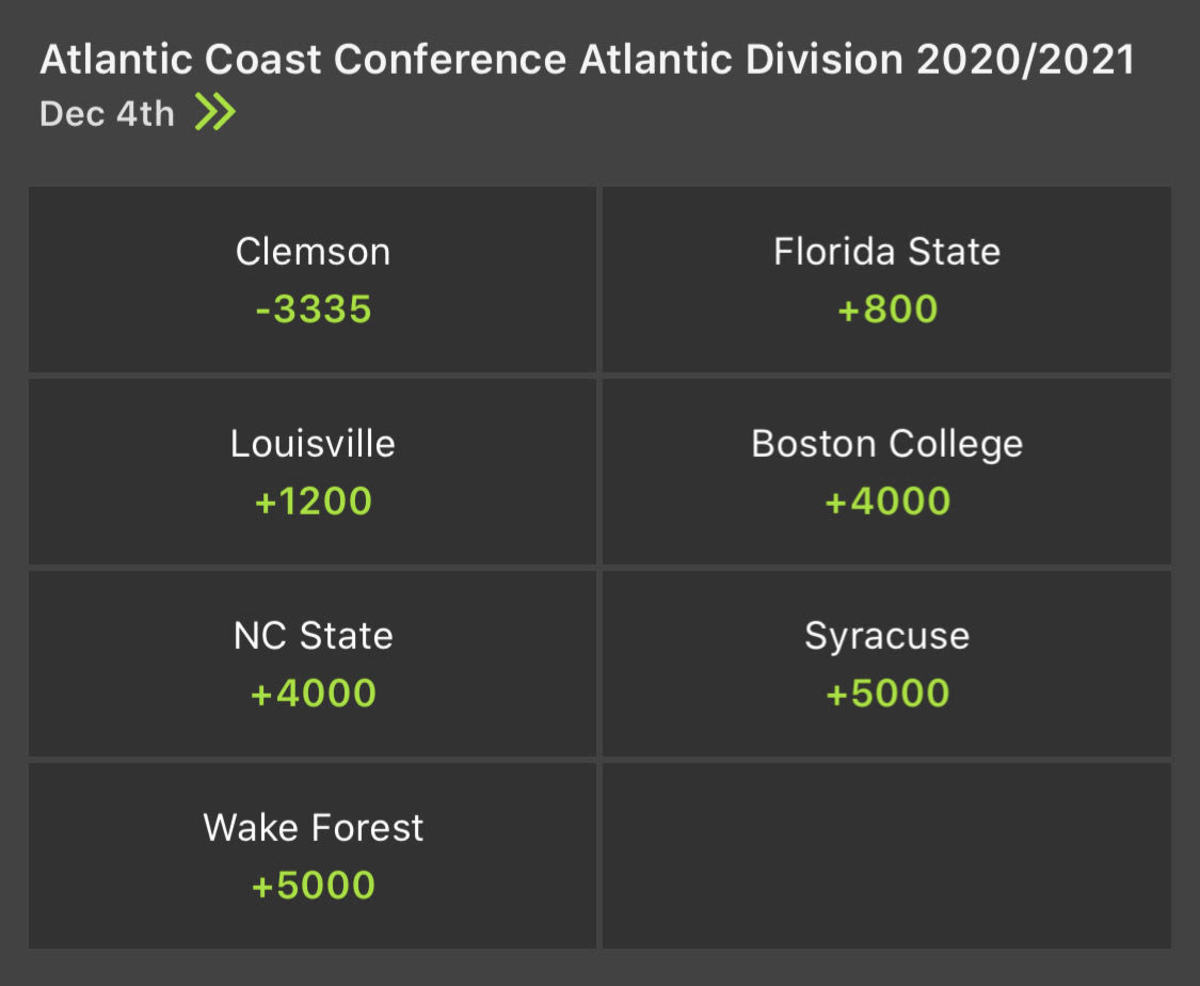Select the Boston College odds tile

point(886,470)
